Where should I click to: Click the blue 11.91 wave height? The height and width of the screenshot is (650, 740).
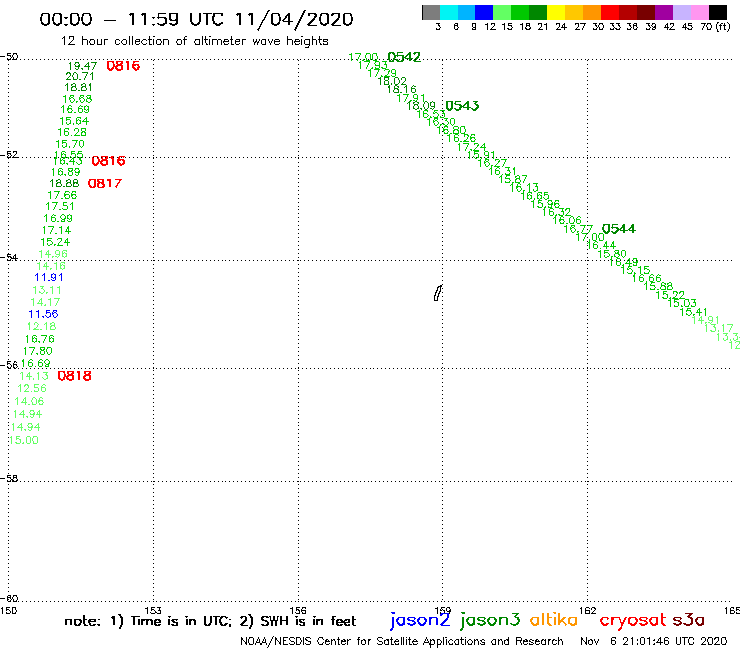49,278
